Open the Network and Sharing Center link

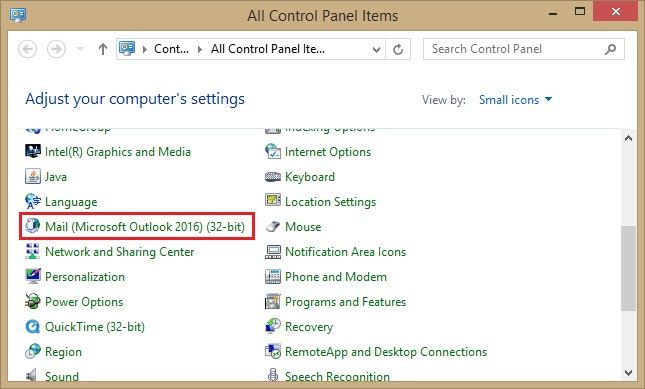[119, 252]
